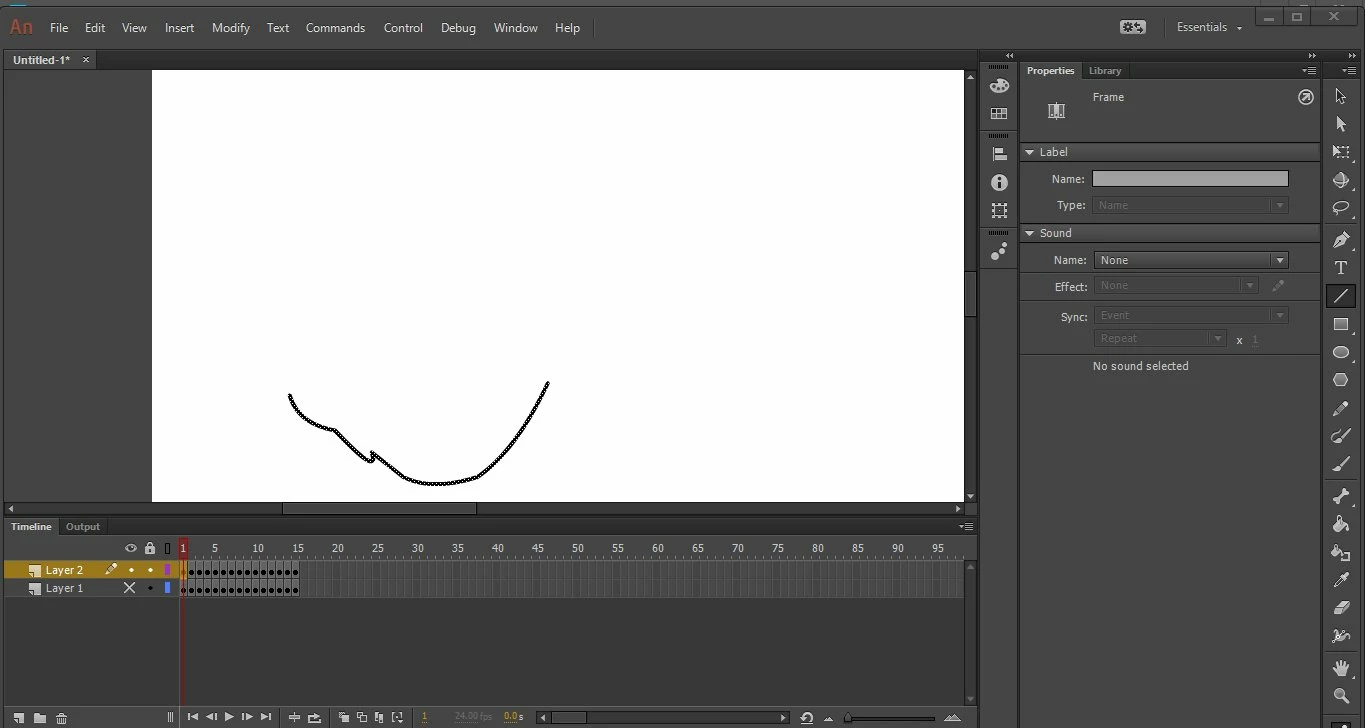The width and height of the screenshot is (1365, 728).
Task: Select the Text tool
Action: pos(1341,268)
